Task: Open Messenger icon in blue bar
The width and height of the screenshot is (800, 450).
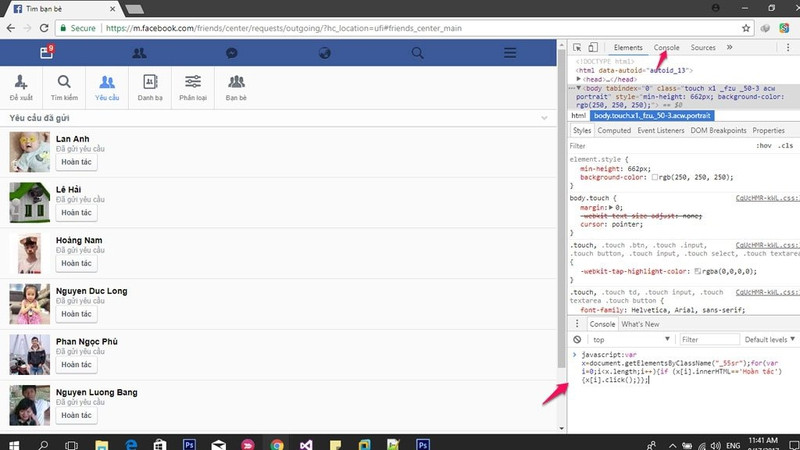Action: click(232, 53)
